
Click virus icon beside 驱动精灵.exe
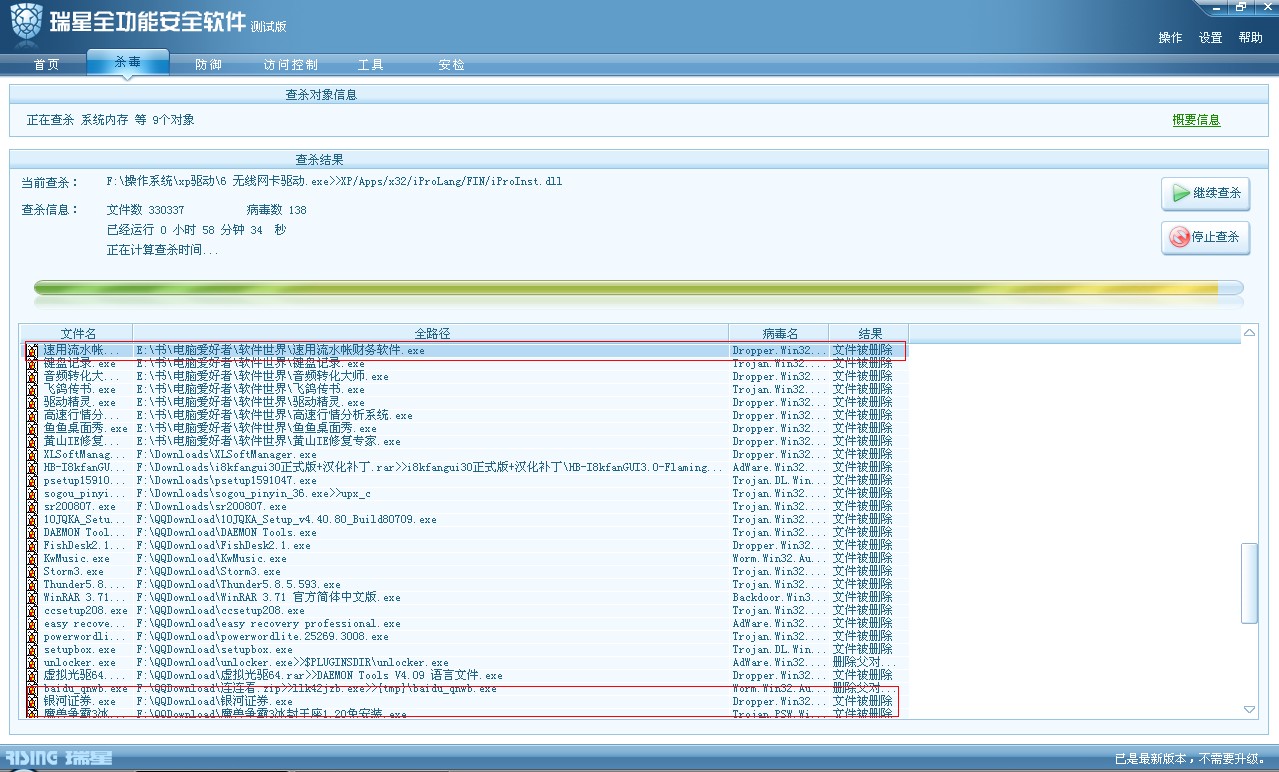point(32,403)
